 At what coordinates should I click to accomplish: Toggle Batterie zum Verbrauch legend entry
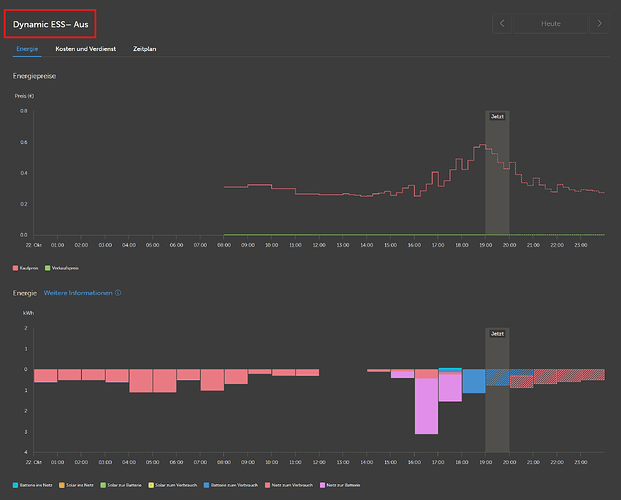point(230,485)
